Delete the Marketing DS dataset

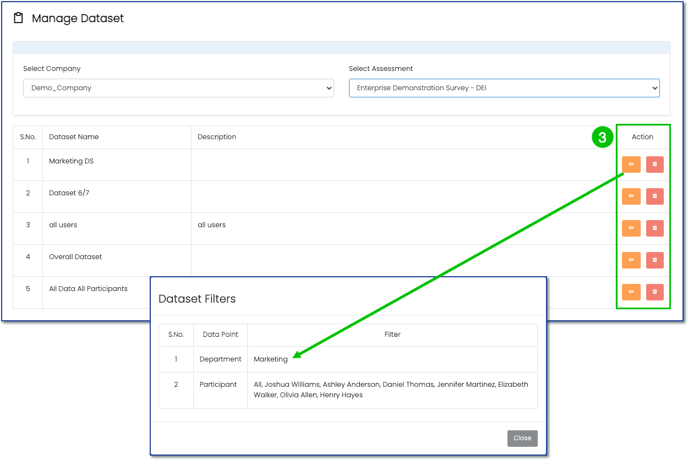pyautogui.click(x=655, y=164)
